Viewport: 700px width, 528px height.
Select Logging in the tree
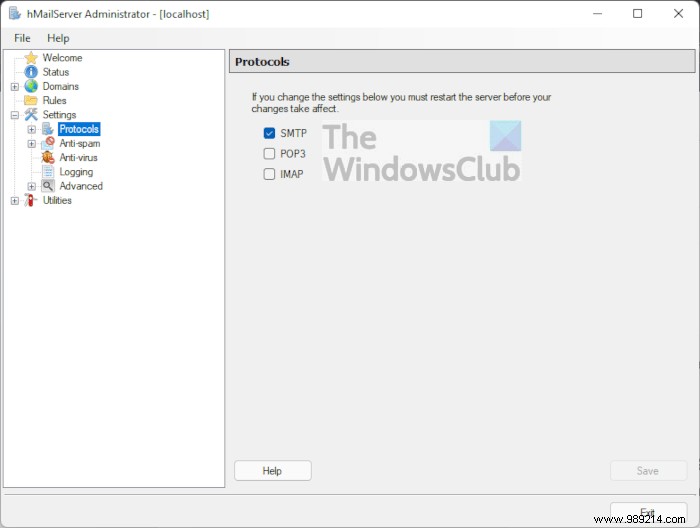76,172
